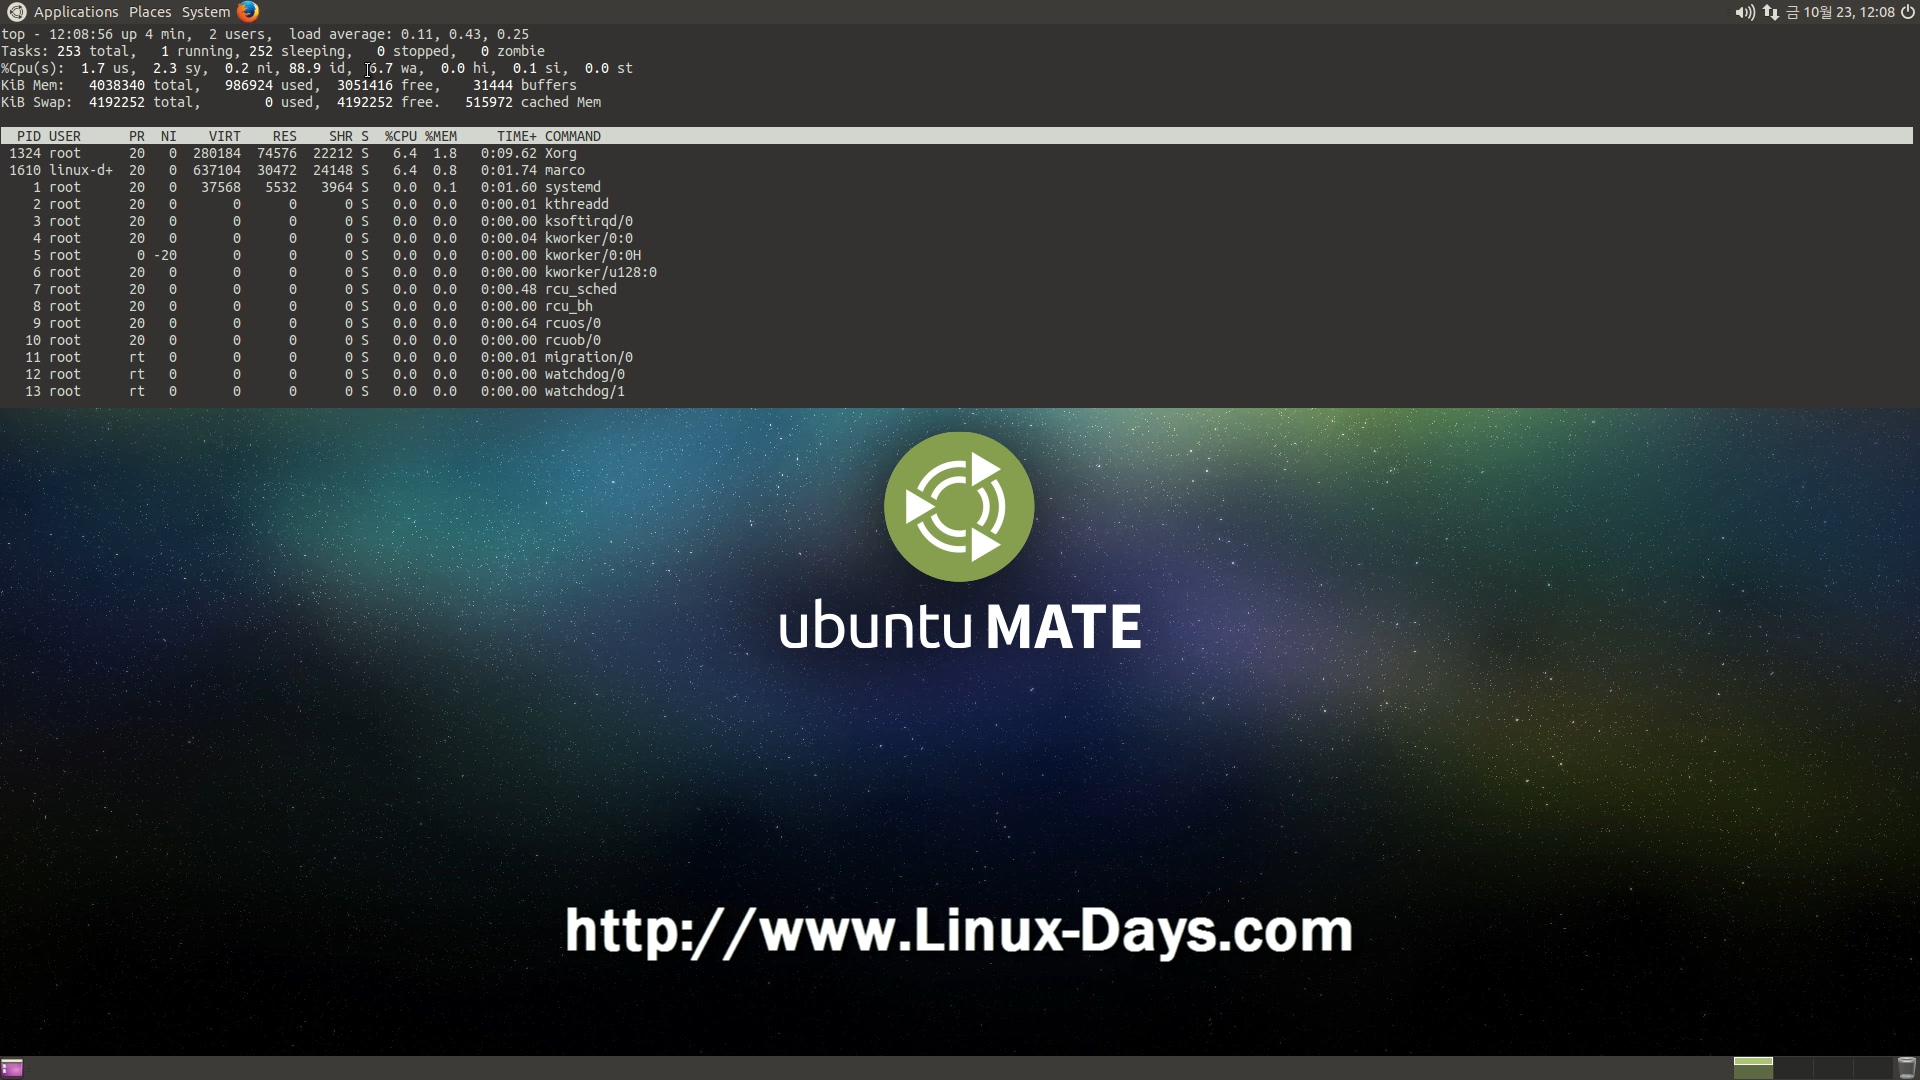Switch to the third workspace in switcher
This screenshot has height=1080, width=1920.
click(1833, 1068)
